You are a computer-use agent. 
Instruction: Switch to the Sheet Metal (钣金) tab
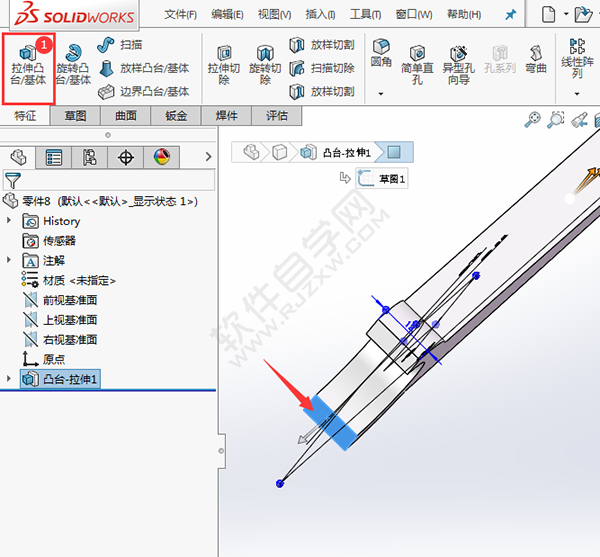pos(176,116)
